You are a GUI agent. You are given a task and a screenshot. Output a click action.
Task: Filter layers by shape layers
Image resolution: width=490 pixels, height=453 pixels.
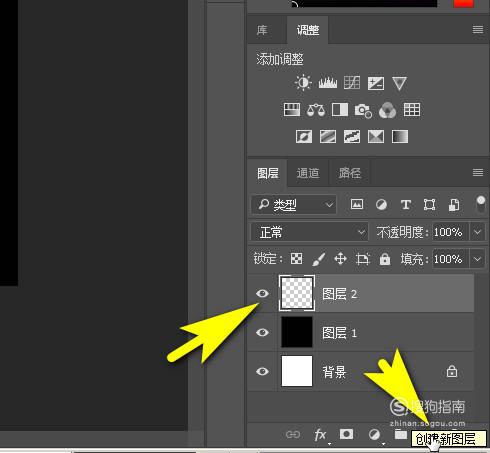point(429,204)
